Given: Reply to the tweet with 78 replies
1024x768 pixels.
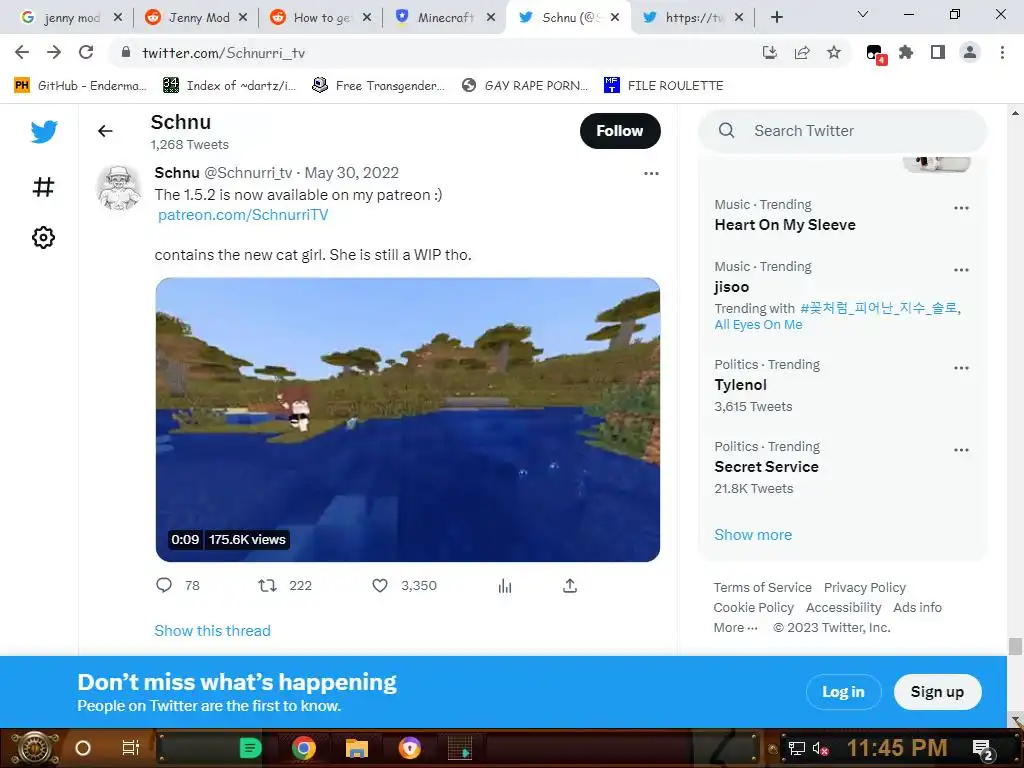Looking at the screenshot, I should [164, 585].
